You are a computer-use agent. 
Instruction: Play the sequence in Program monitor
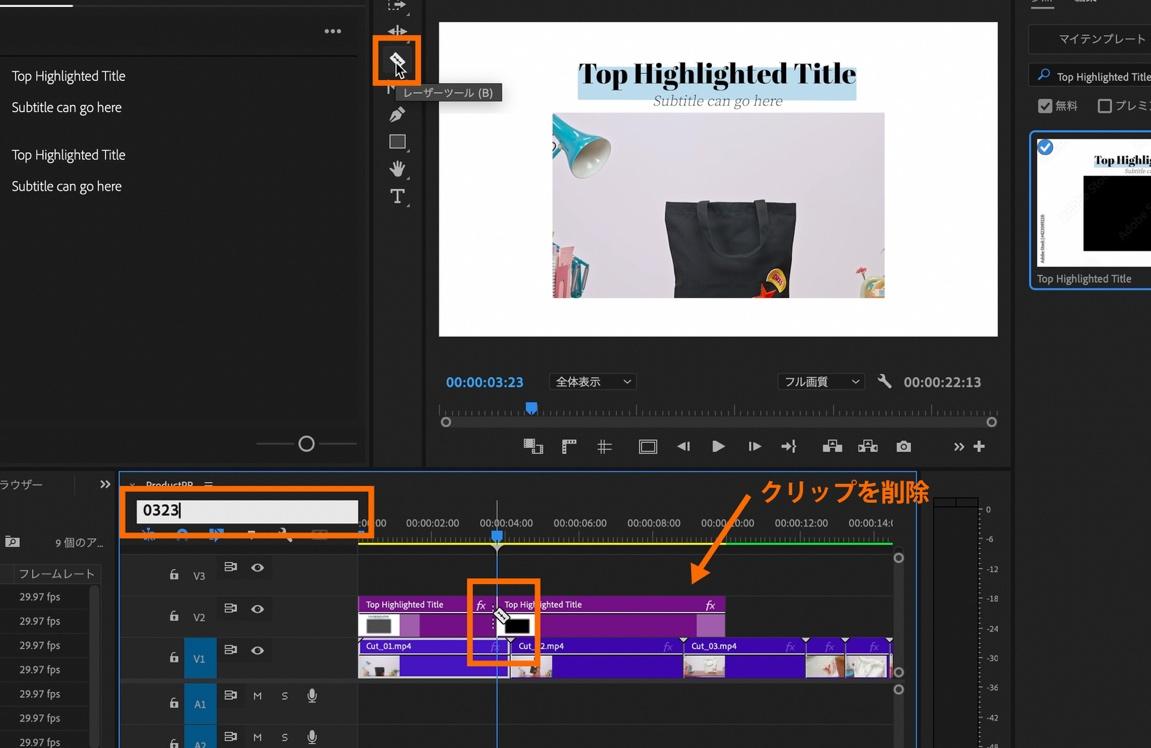(719, 446)
